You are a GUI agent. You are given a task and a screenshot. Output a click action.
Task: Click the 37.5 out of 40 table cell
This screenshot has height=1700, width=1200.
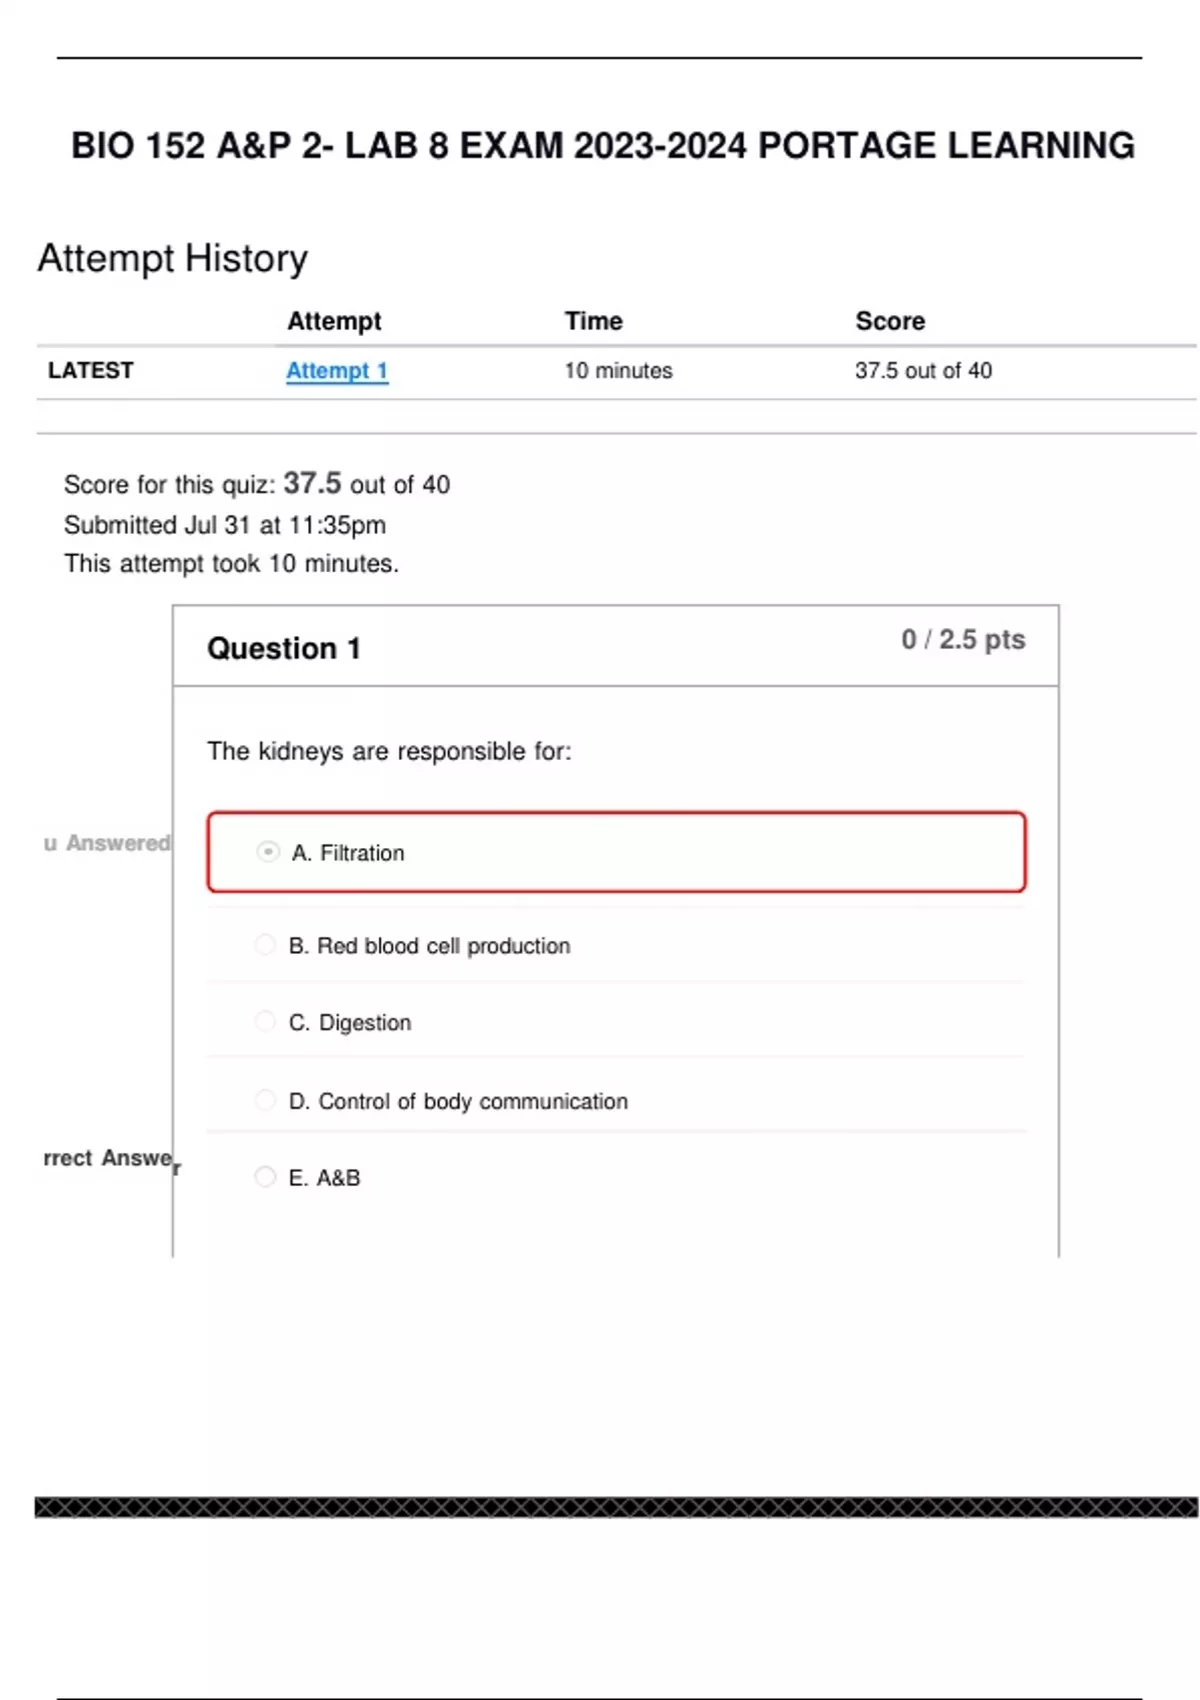click(x=922, y=371)
